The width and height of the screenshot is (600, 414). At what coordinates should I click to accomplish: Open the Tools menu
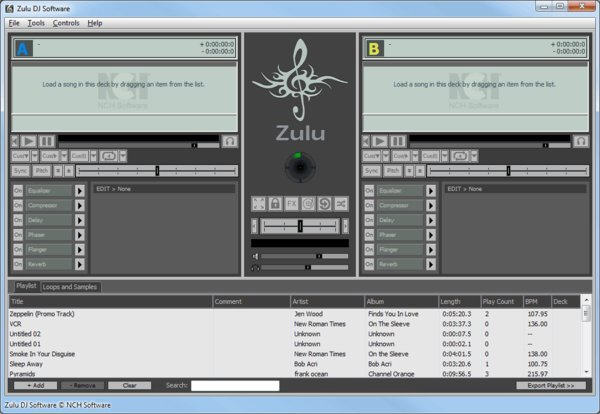[36, 23]
